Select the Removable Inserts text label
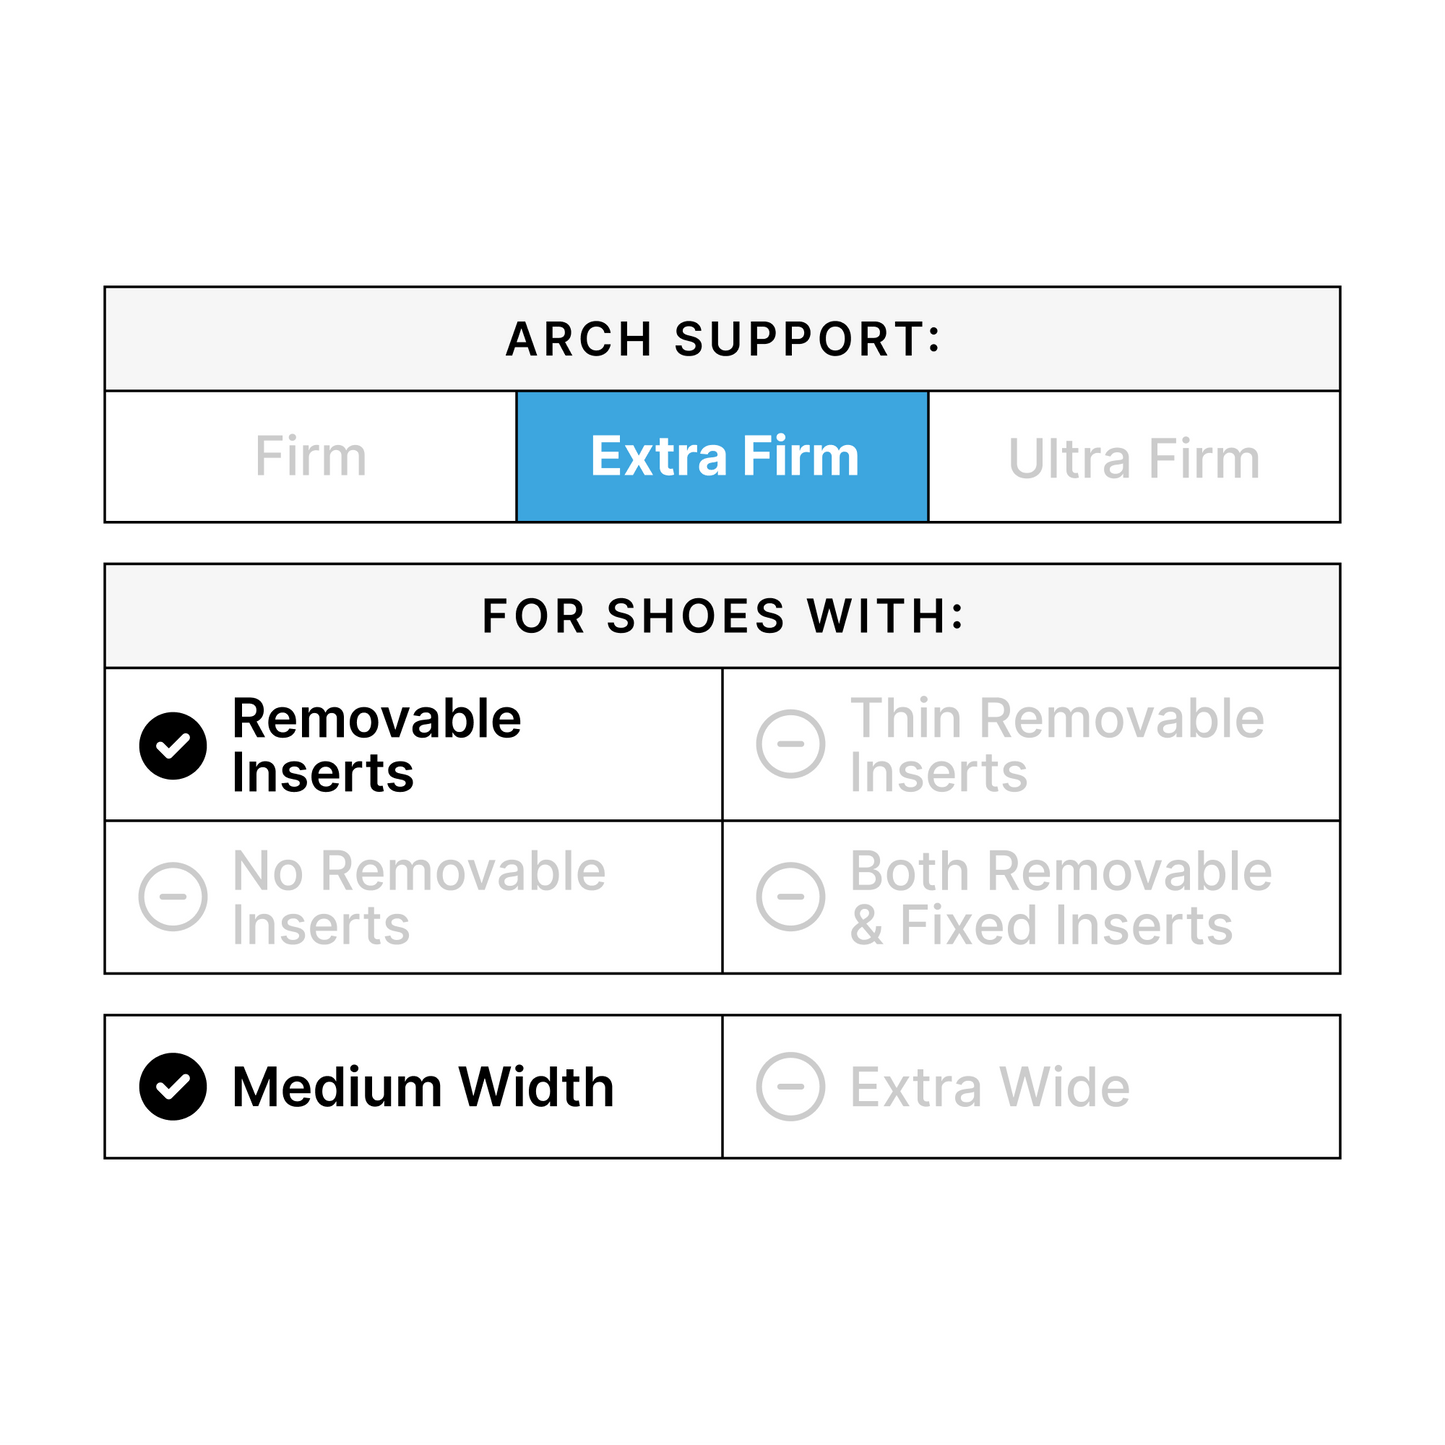This screenshot has width=1445, height=1445. [x=376, y=746]
